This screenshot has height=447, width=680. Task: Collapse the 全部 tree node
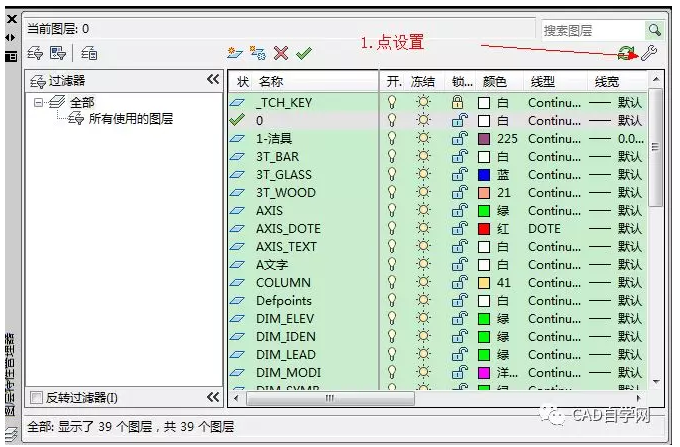coord(39,103)
